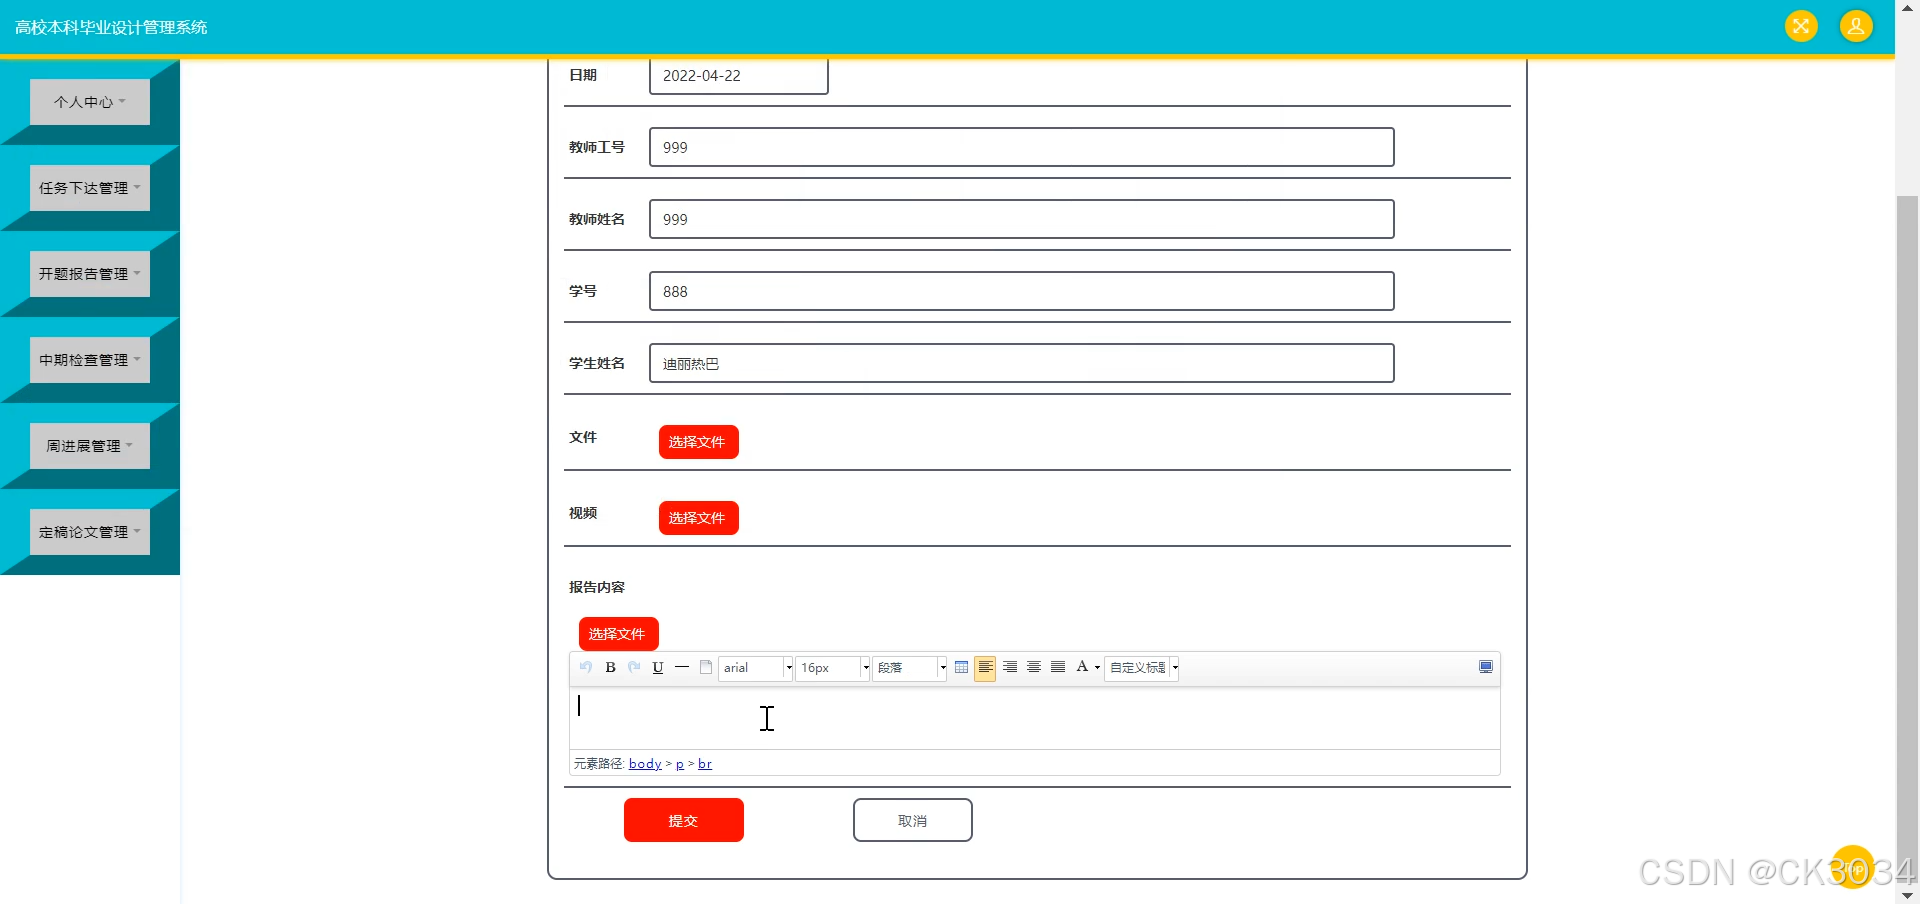Insert a horizontal line in the editor
This screenshot has height=904, width=1920.
(682, 667)
